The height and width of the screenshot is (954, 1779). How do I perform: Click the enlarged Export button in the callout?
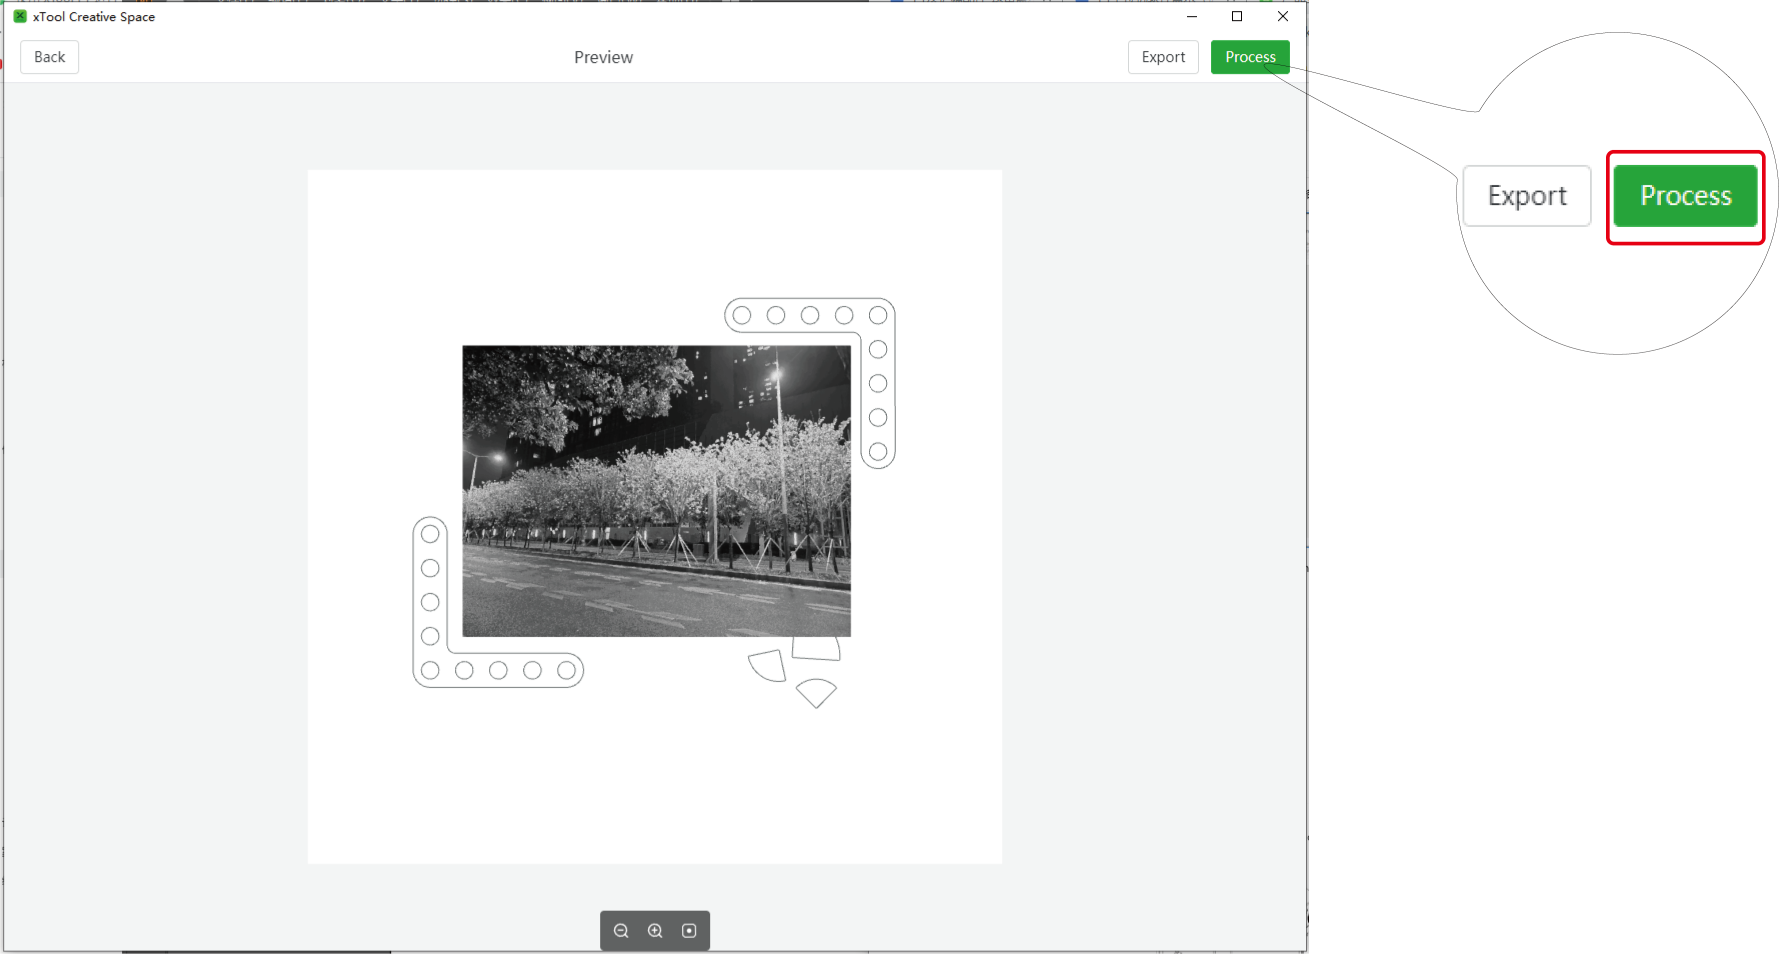[x=1526, y=196]
